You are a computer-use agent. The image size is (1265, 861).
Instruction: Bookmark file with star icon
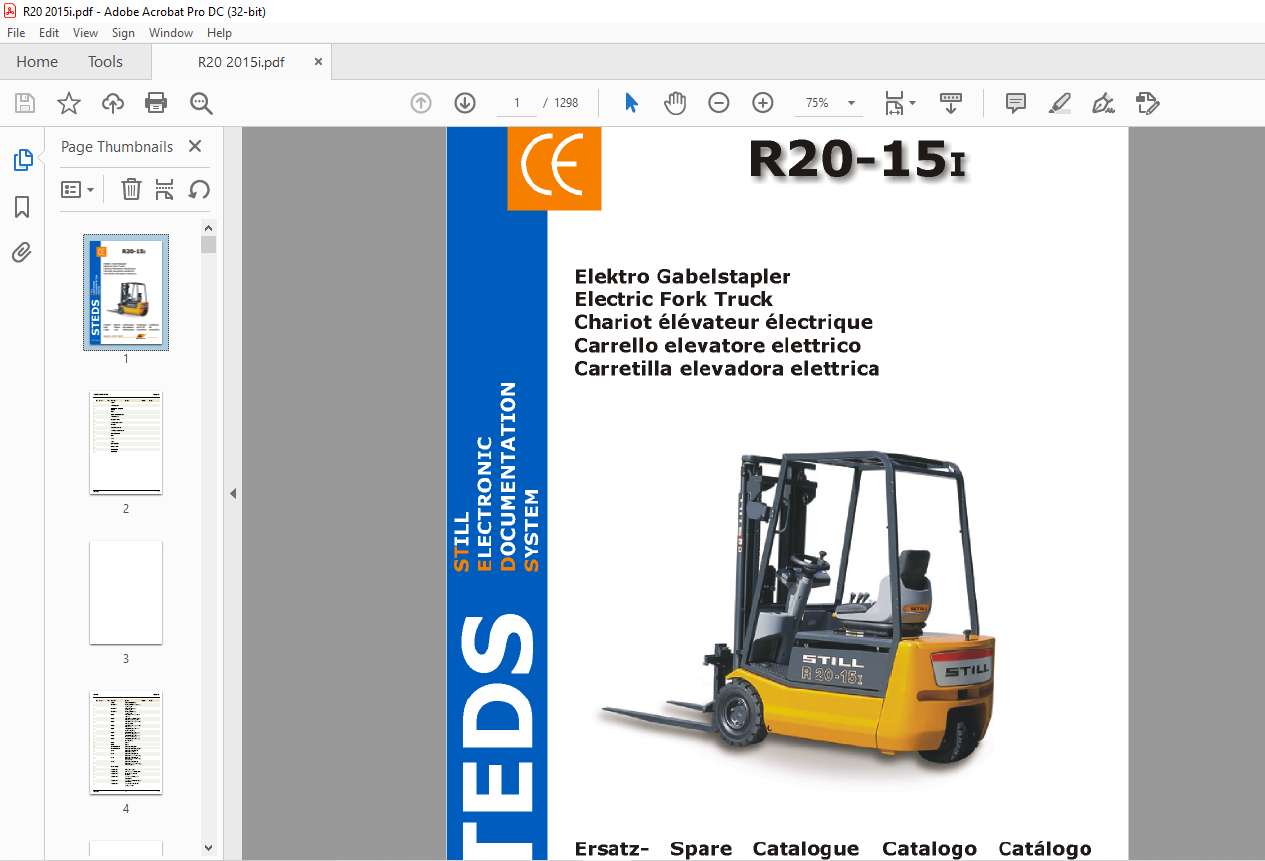click(x=69, y=103)
